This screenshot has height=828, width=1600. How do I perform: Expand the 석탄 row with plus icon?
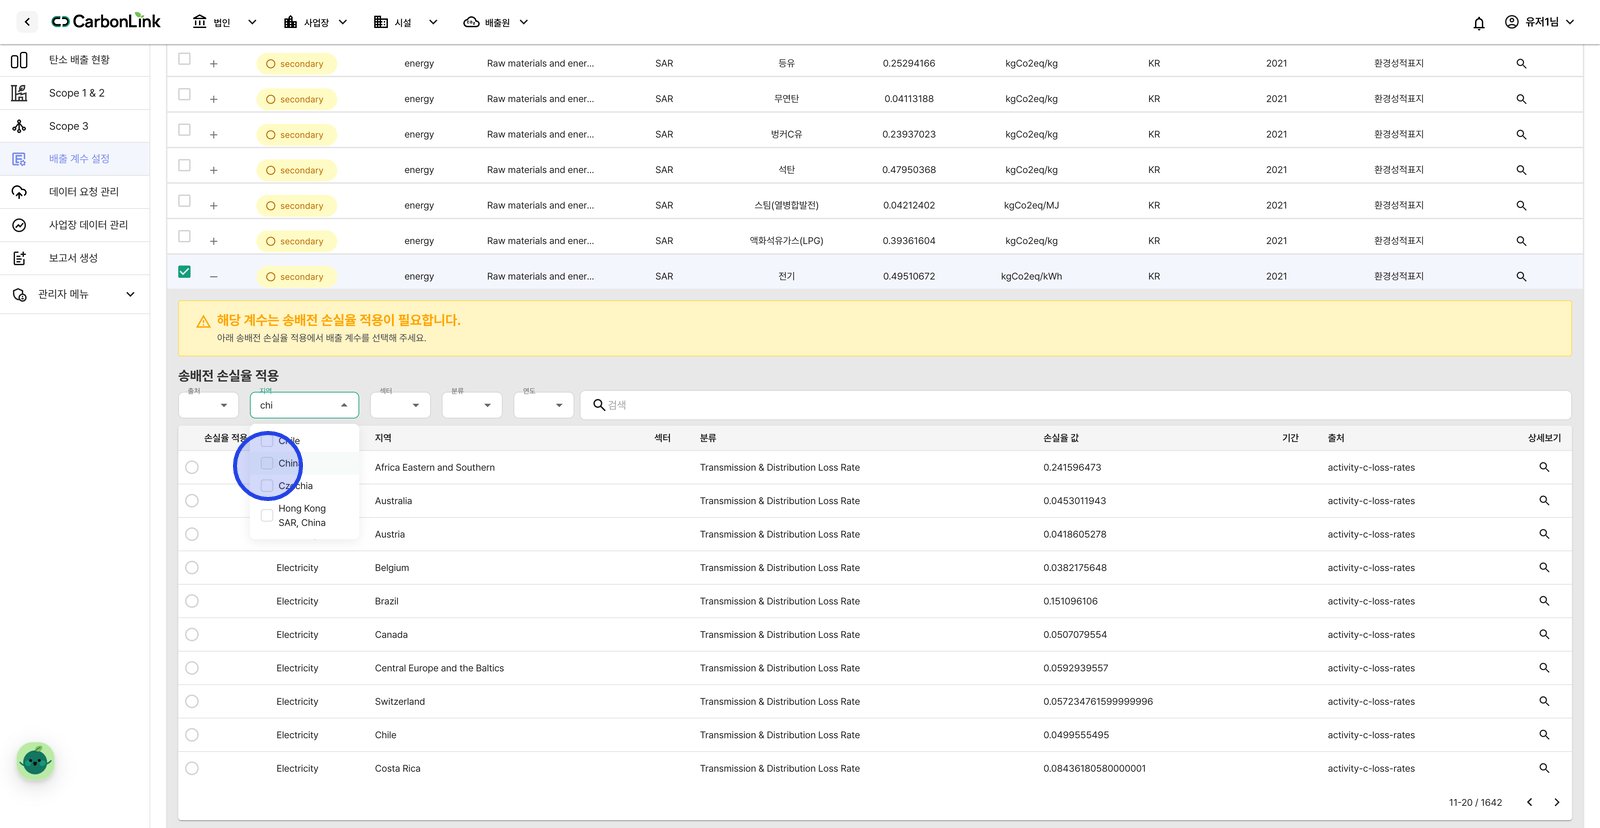point(213,170)
